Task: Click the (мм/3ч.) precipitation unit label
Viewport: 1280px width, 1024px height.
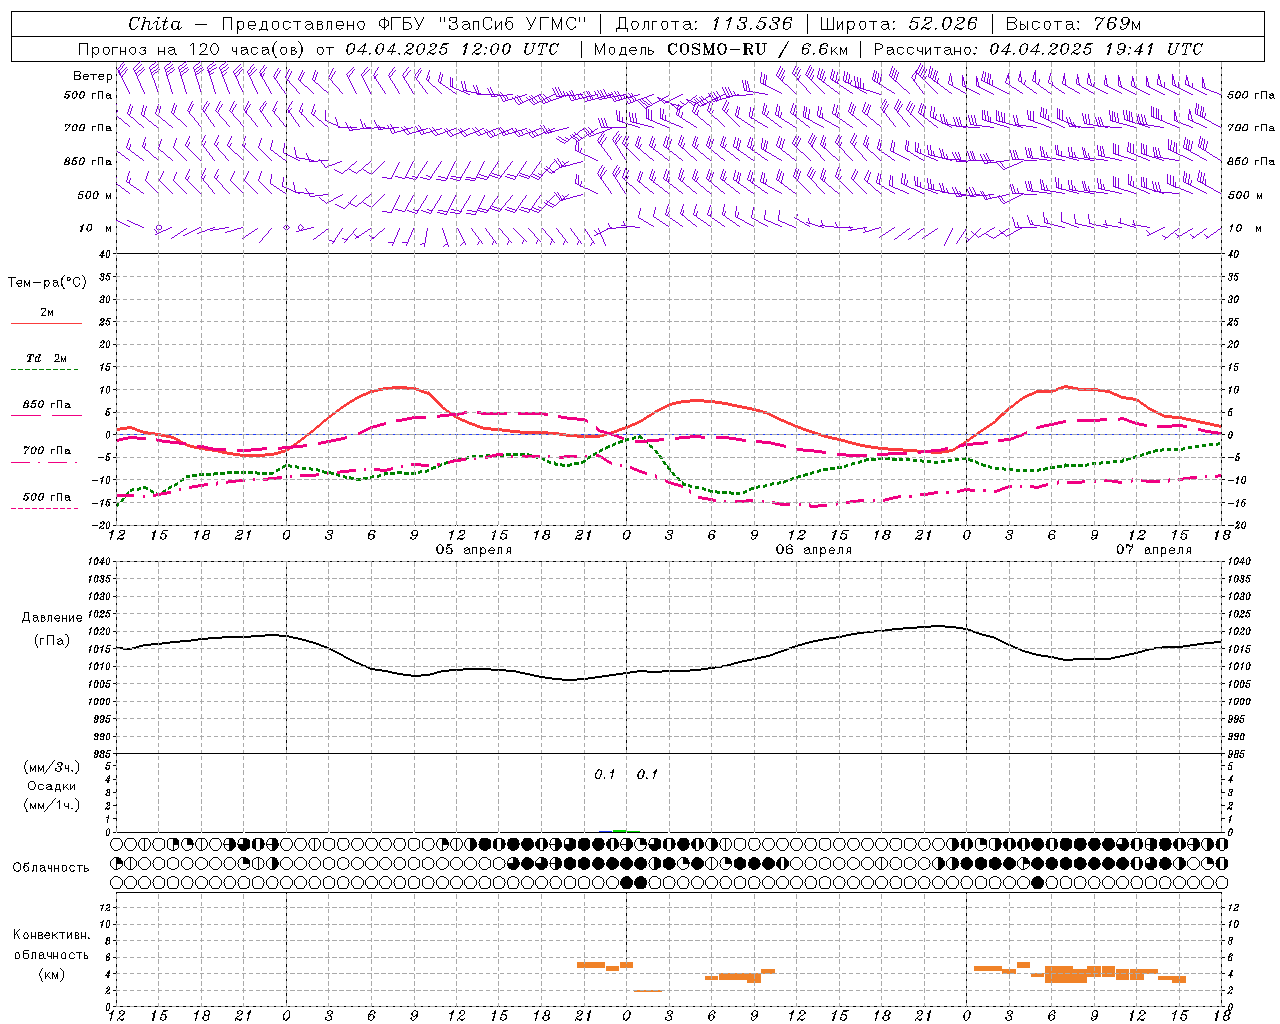Action: tap(52, 767)
